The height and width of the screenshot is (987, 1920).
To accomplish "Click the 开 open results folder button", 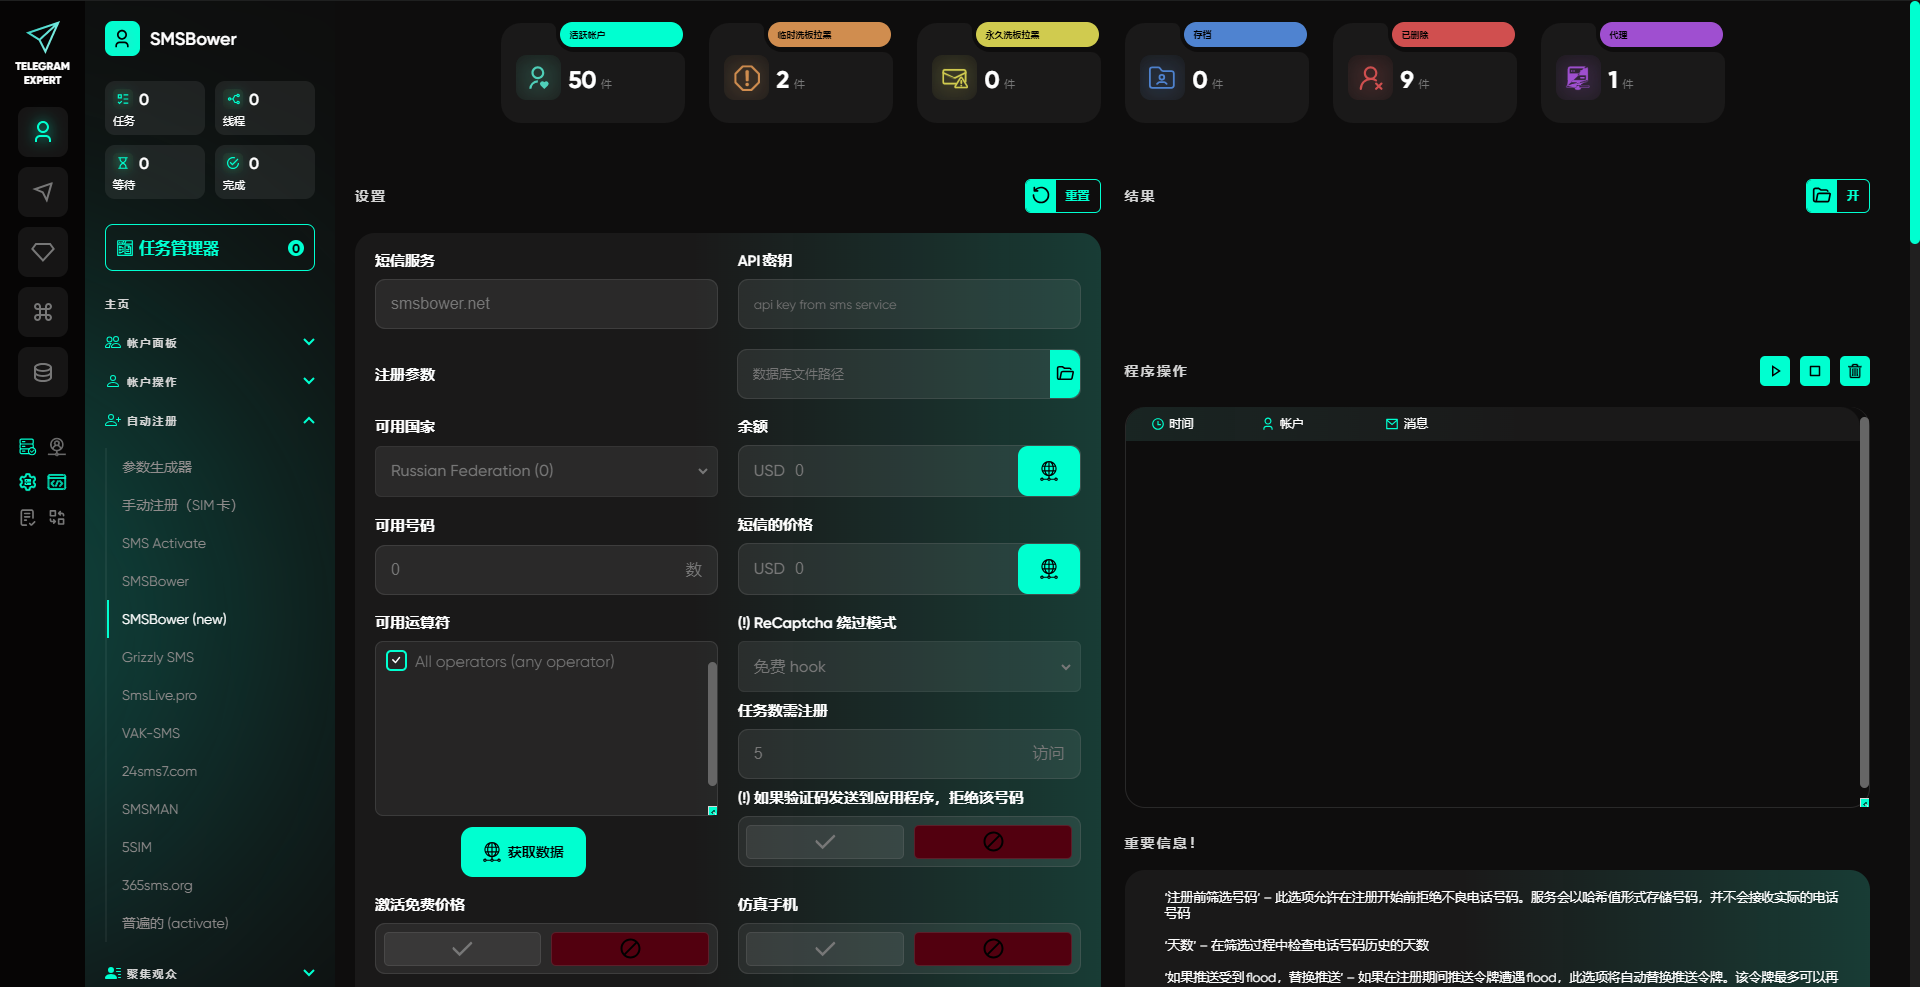I will pos(1838,196).
